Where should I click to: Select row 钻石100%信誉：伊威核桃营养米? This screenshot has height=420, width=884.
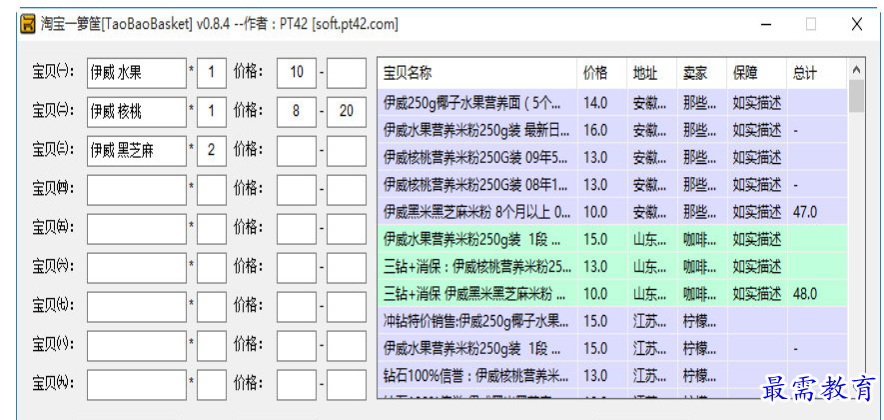click(613, 375)
